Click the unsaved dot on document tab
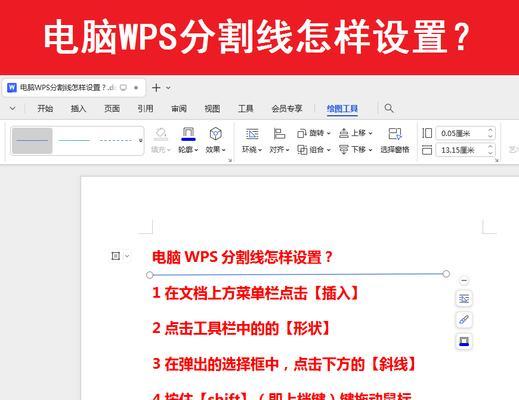 (x=136, y=88)
